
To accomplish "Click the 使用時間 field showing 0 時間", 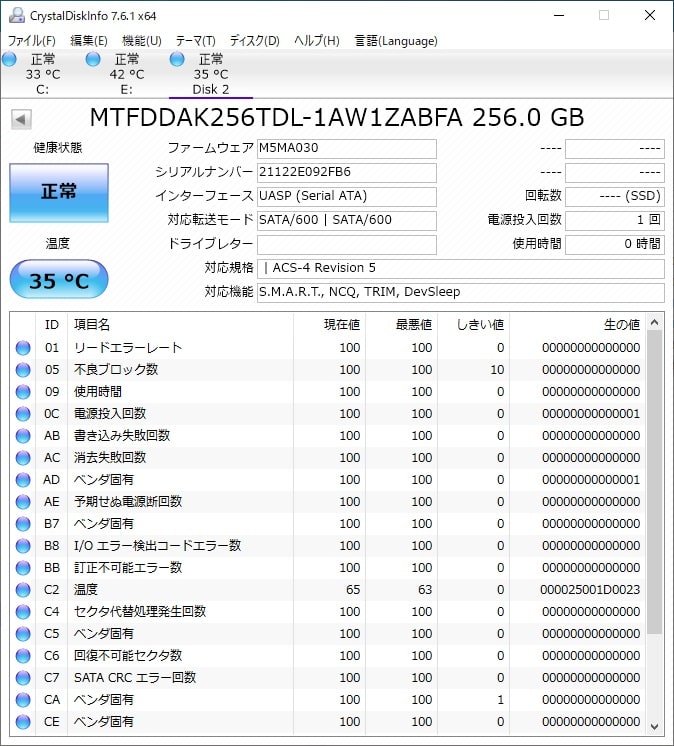I will click(x=615, y=244).
